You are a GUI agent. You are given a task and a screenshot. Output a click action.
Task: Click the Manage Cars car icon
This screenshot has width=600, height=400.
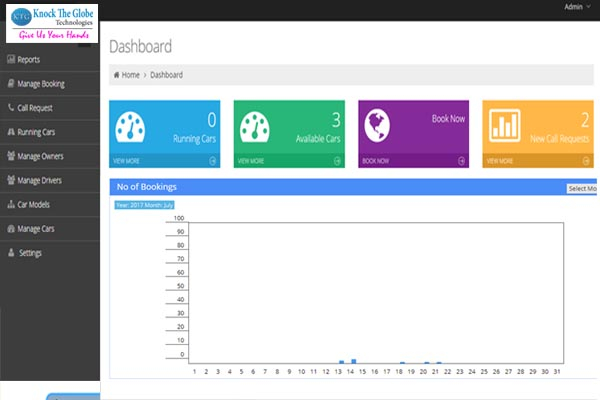click(x=11, y=229)
